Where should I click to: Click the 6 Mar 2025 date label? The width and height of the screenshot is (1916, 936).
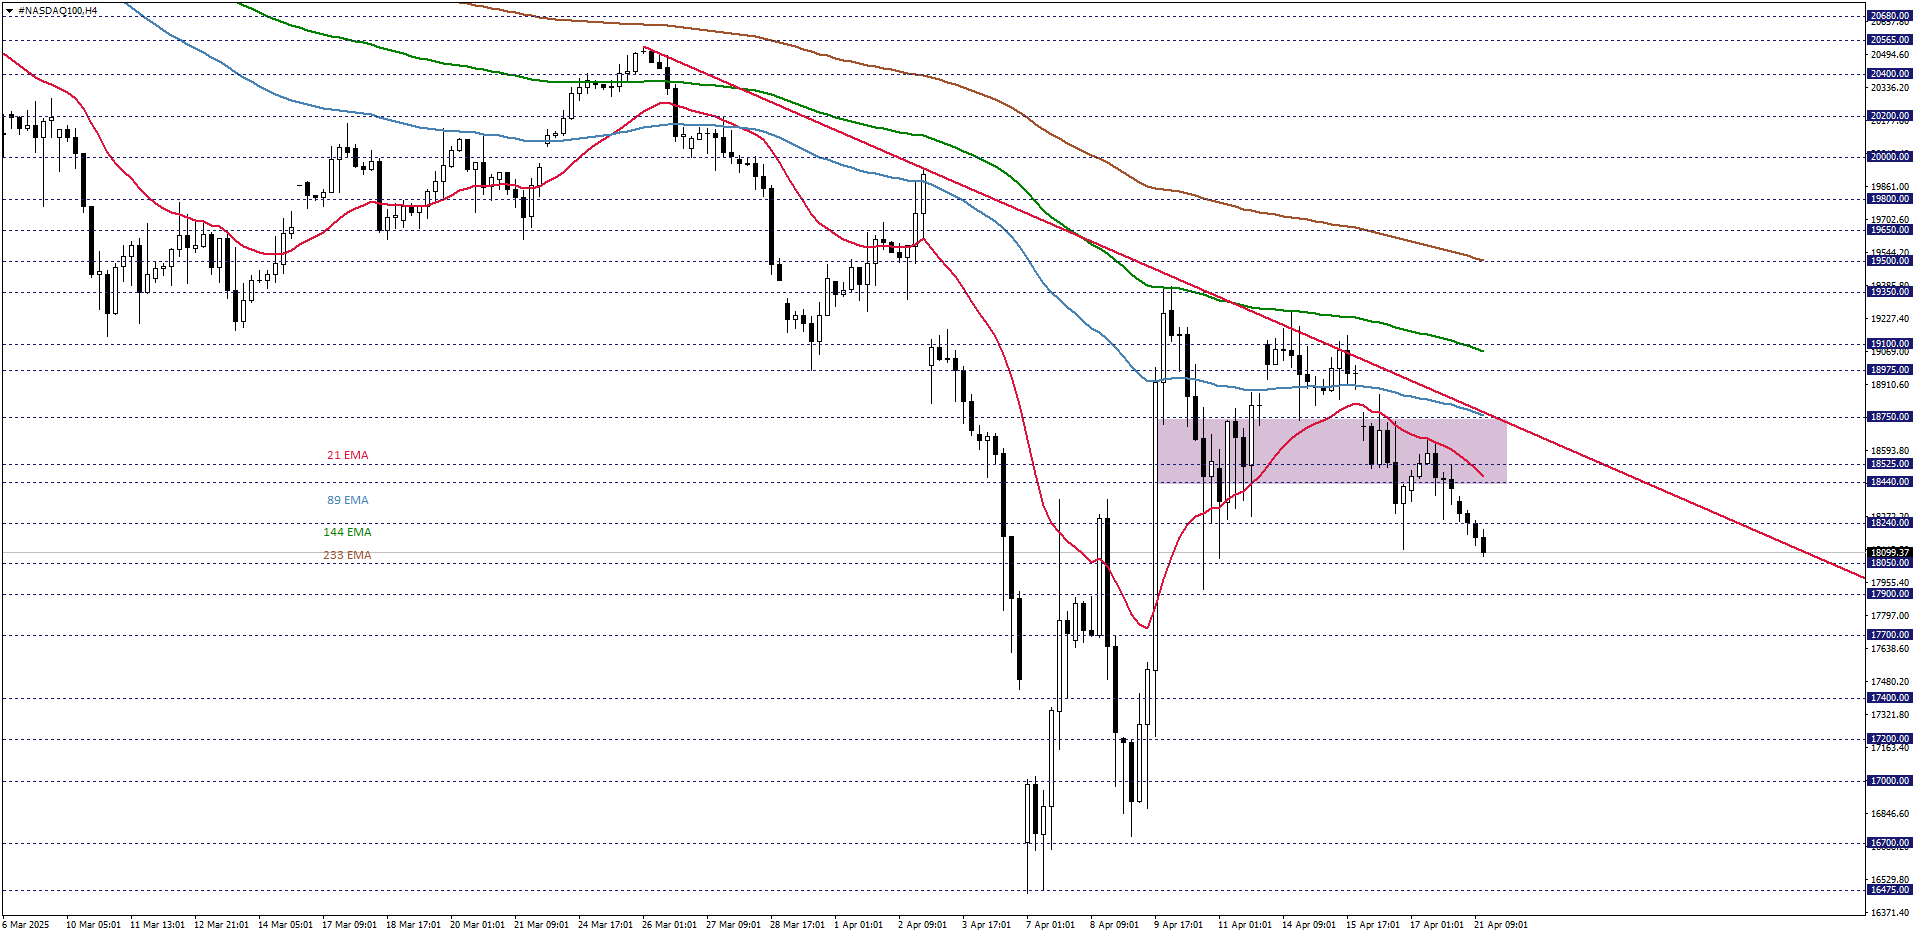point(26,925)
